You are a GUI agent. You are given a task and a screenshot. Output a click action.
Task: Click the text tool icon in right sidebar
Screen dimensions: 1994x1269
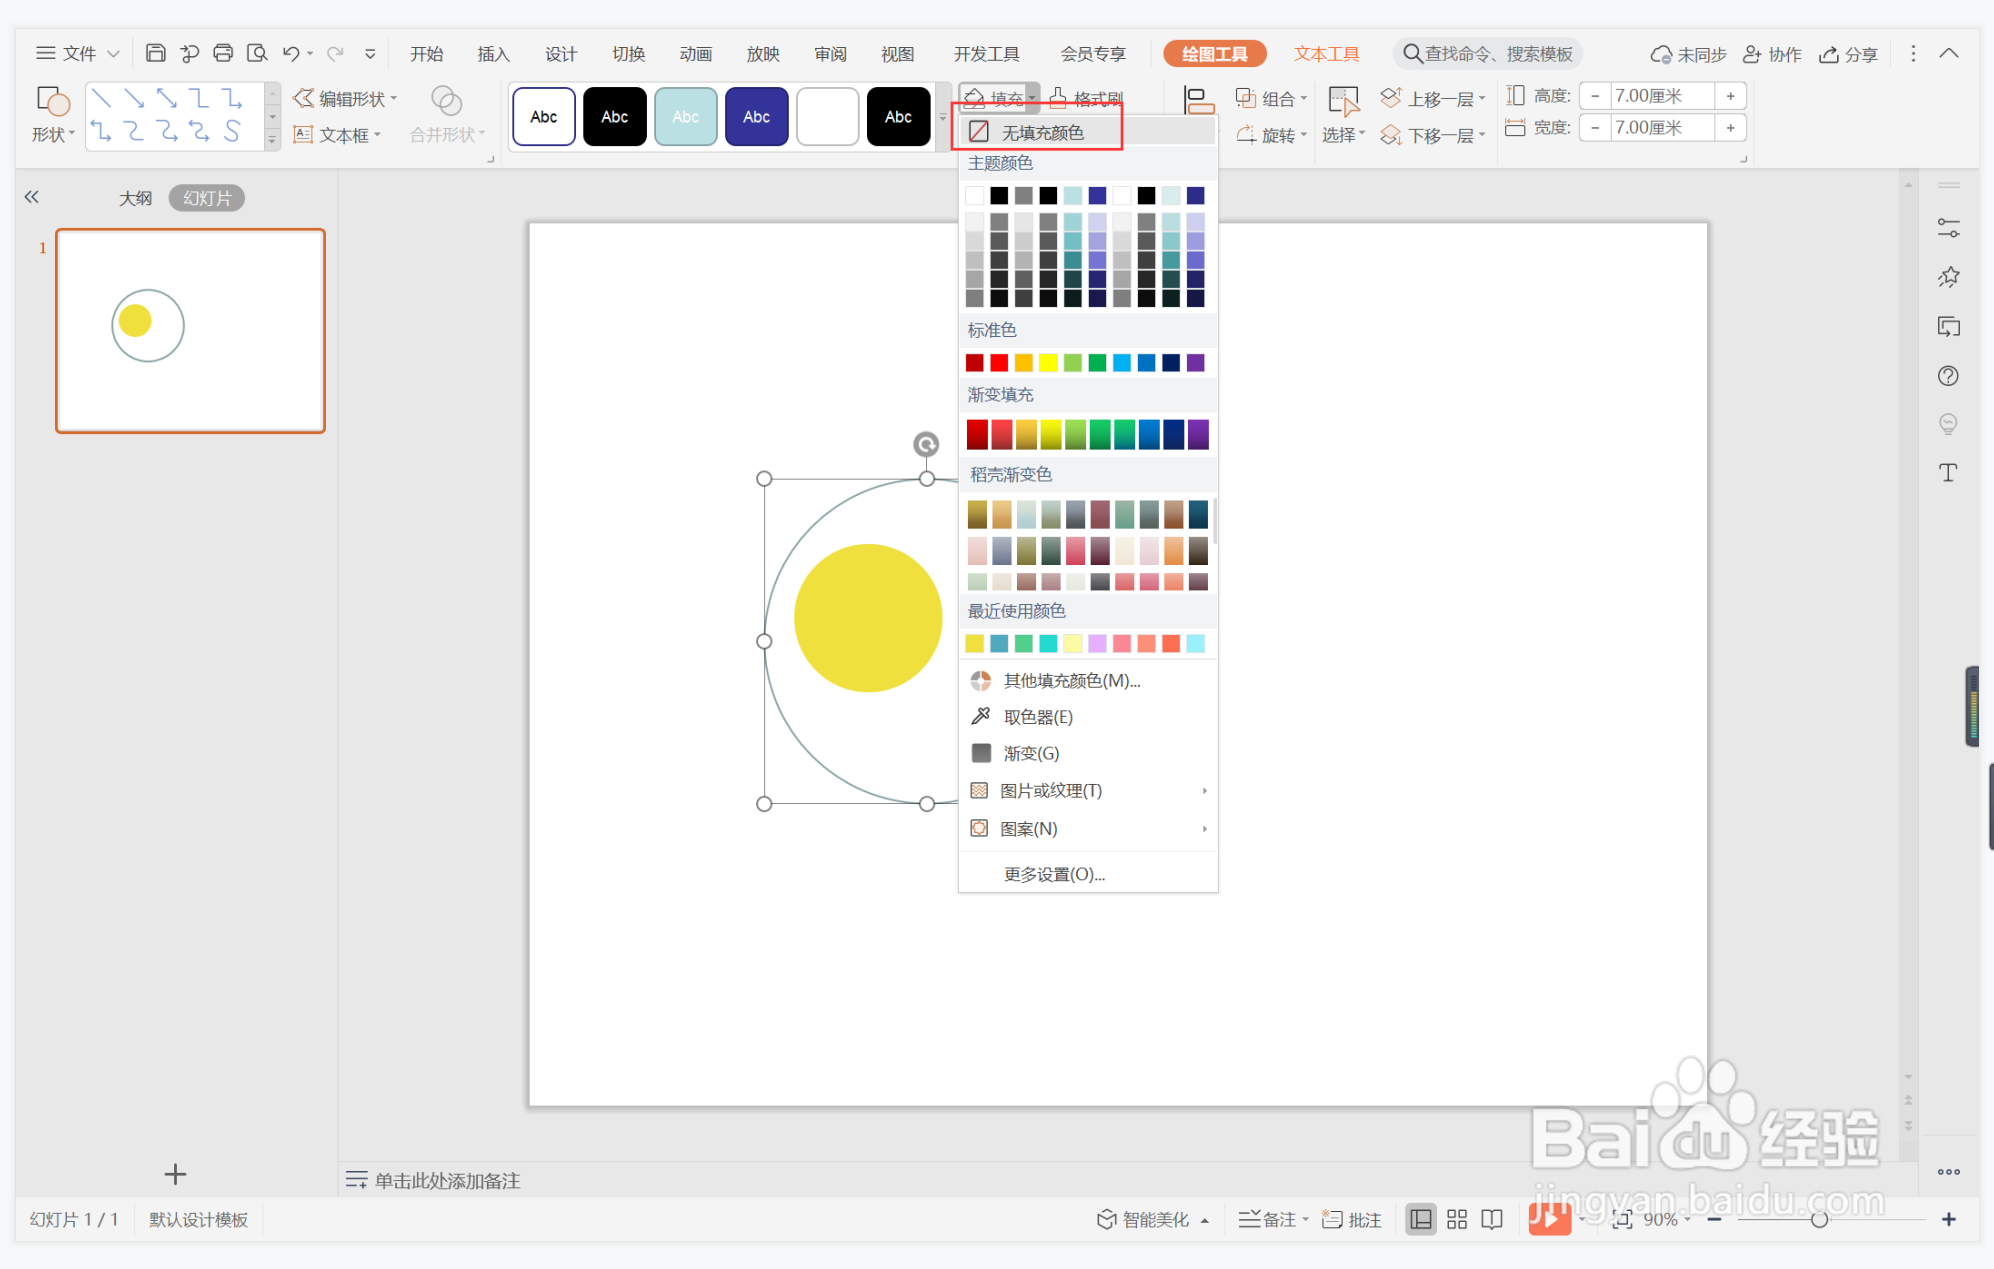(x=1948, y=473)
